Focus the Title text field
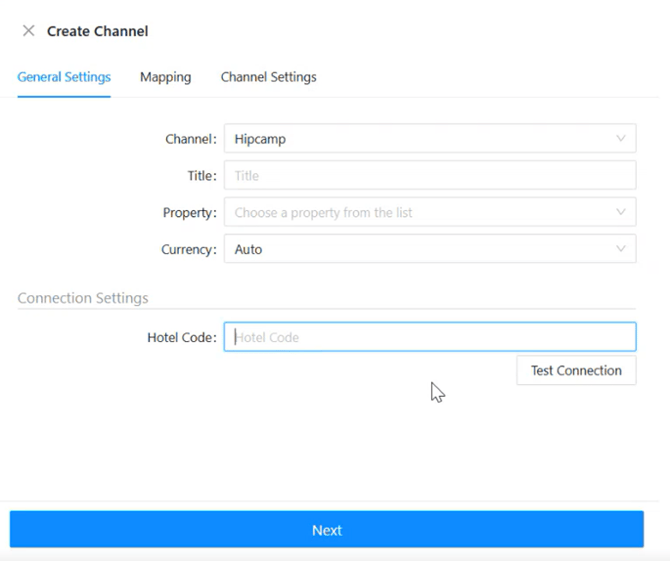 pyautogui.click(x=430, y=176)
